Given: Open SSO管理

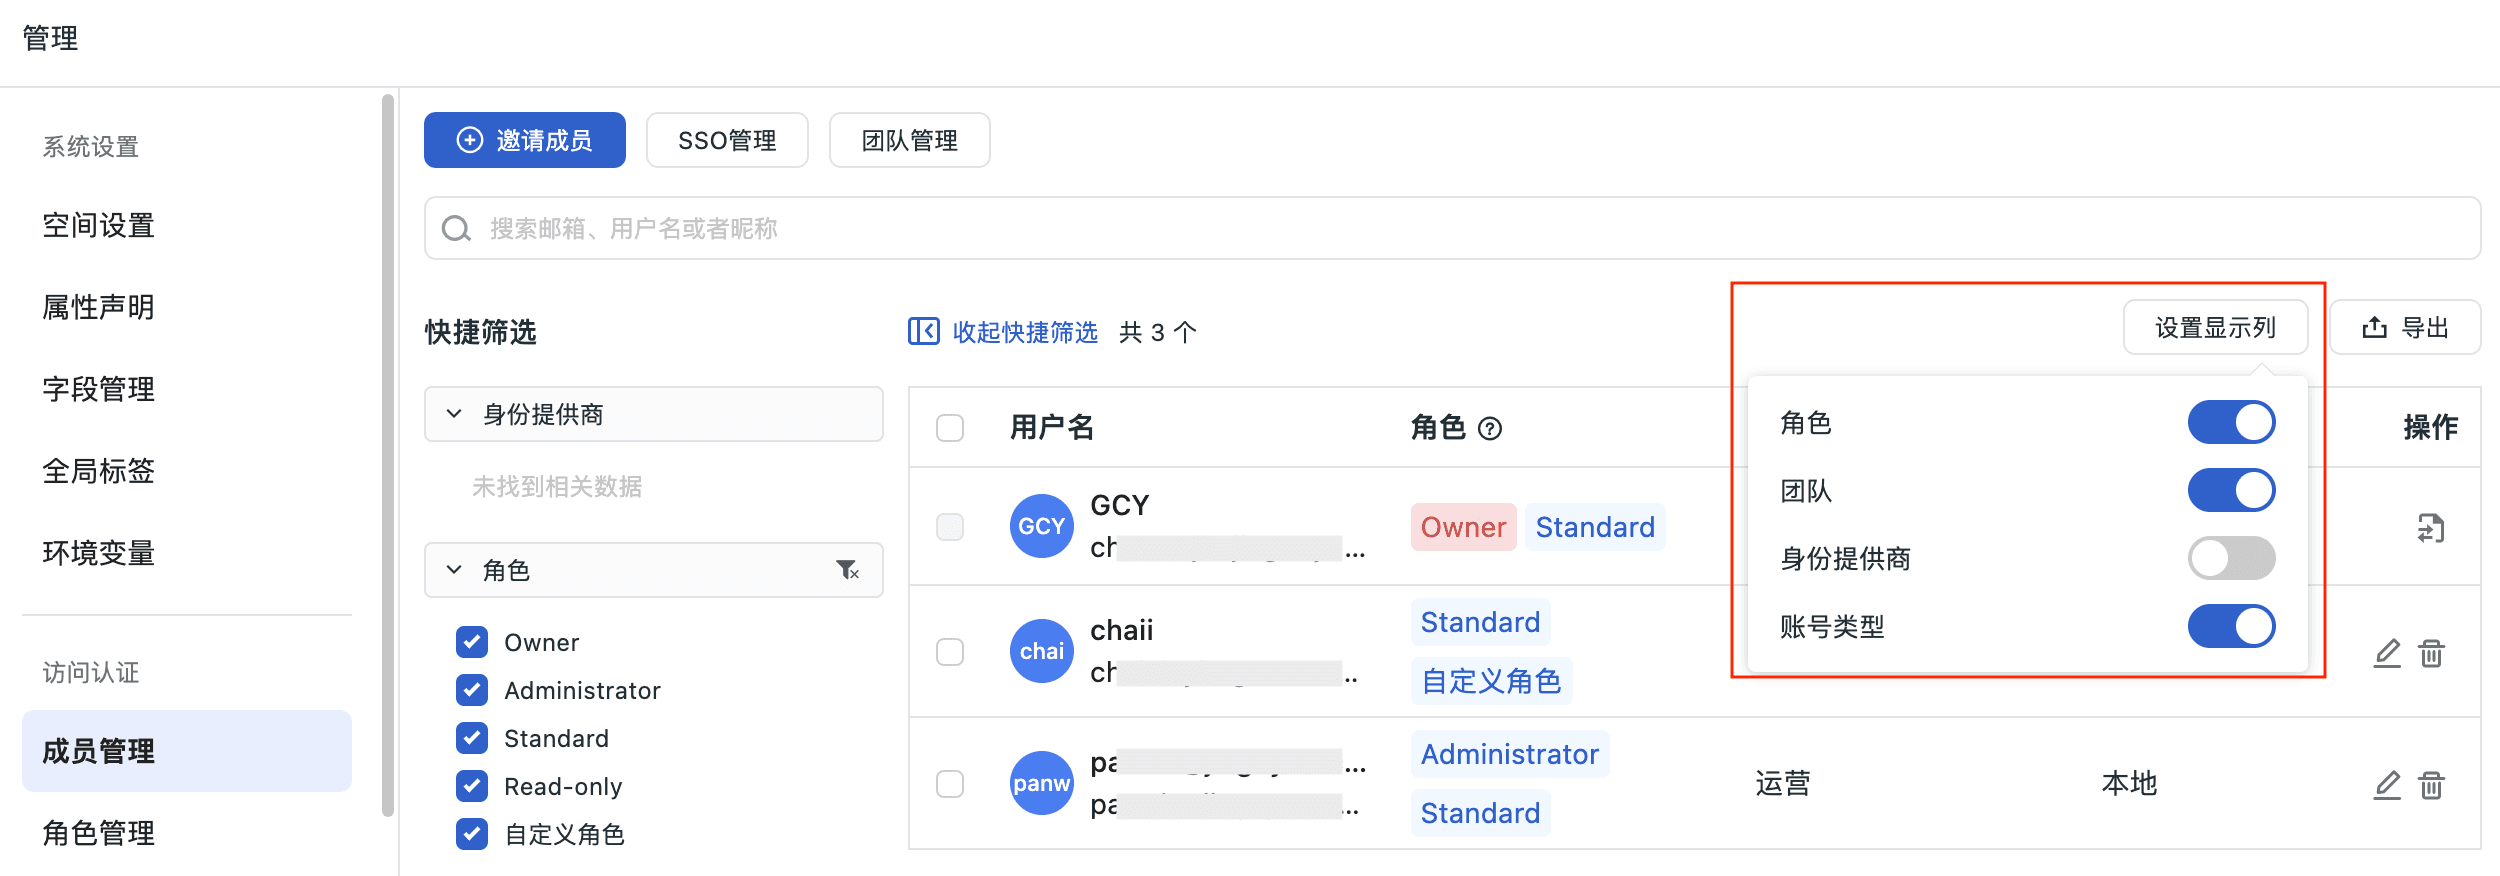Looking at the screenshot, I should [727, 140].
